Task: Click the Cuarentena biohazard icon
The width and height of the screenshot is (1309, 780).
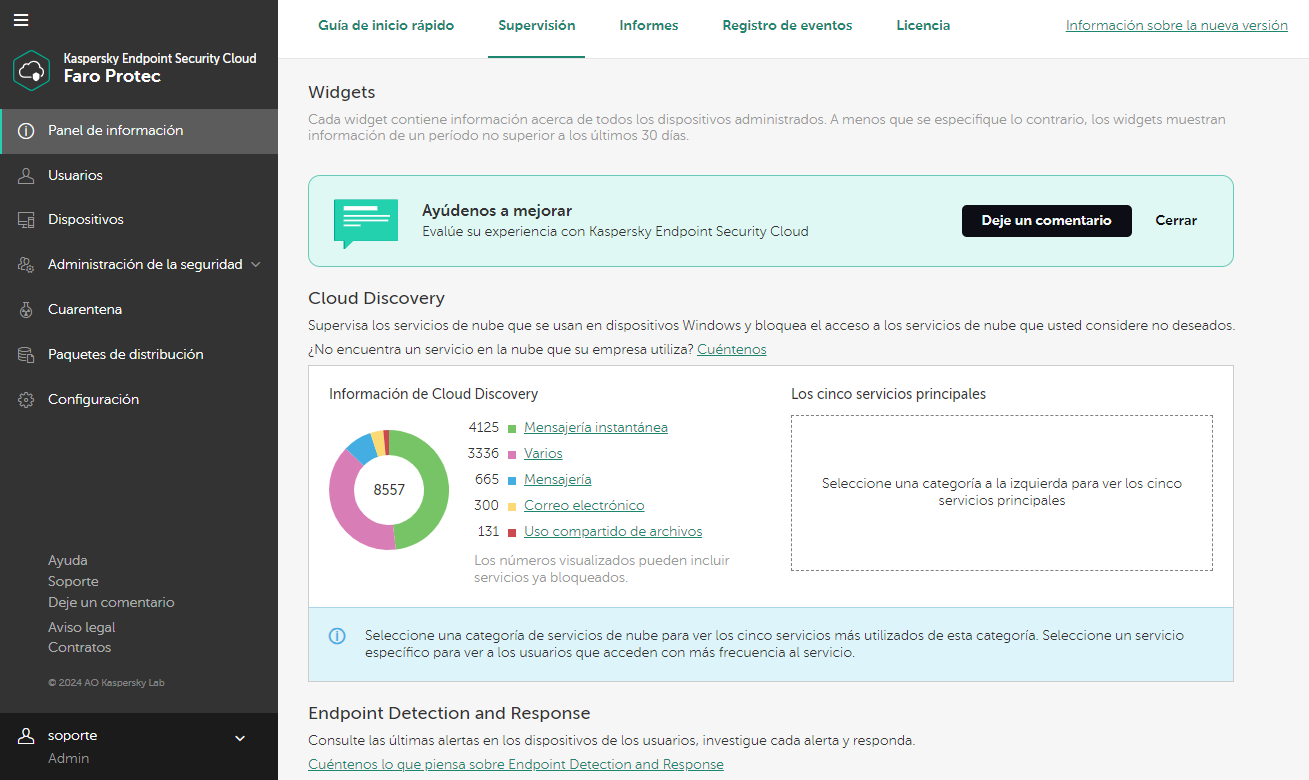Action: (27, 310)
